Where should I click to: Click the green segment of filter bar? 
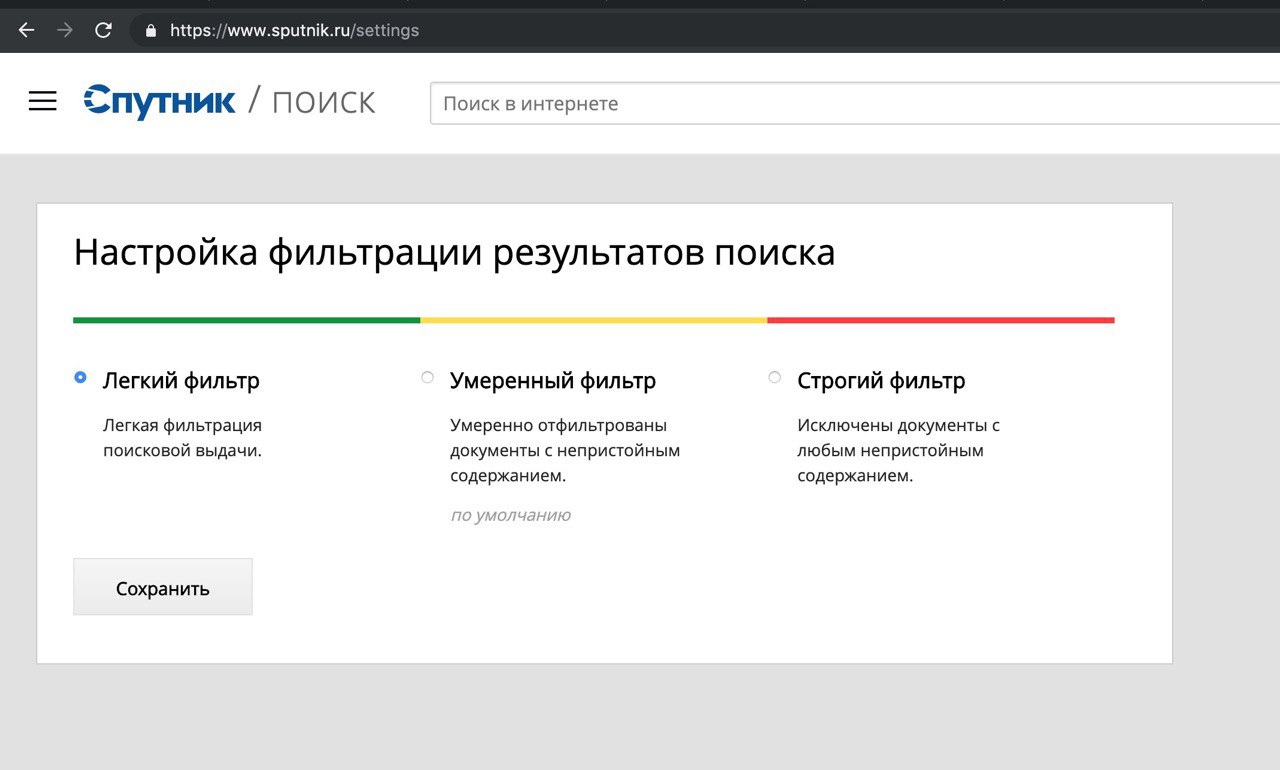[247, 320]
